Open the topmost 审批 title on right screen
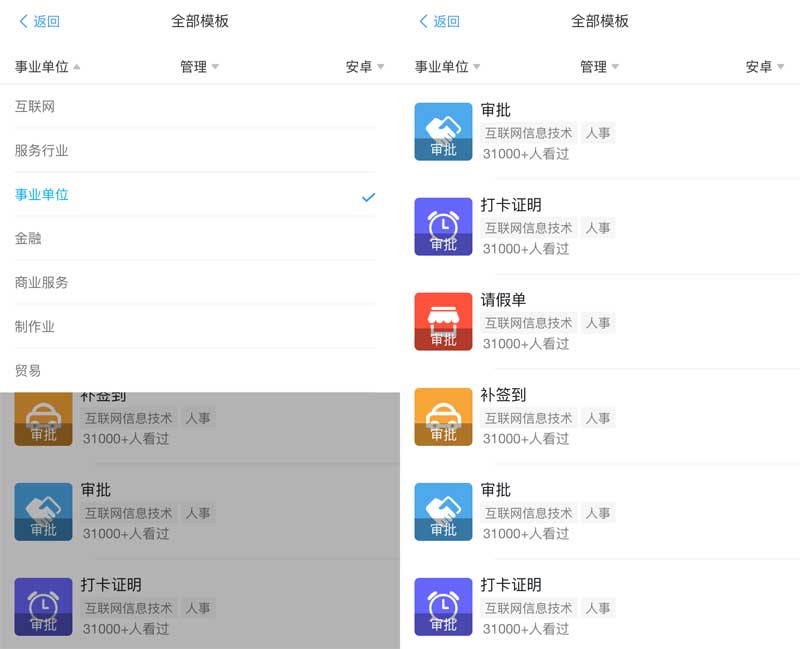The height and width of the screenshot is (649, 800). pyautogui.click(x=495, y=110)
